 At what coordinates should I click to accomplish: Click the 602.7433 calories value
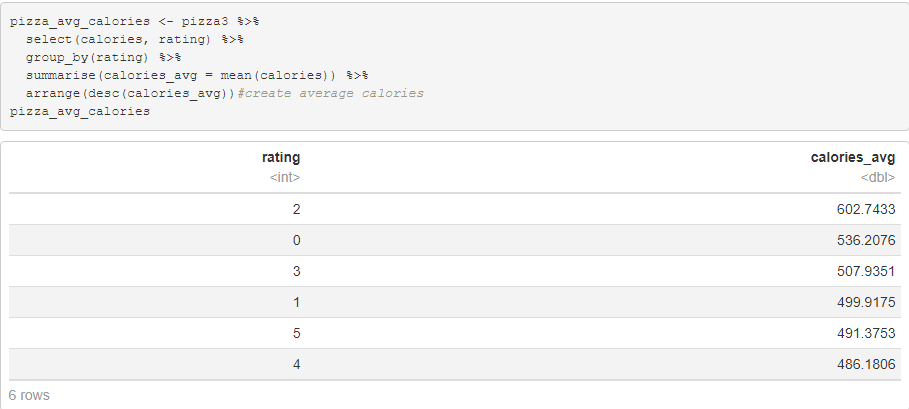point(867,209)
